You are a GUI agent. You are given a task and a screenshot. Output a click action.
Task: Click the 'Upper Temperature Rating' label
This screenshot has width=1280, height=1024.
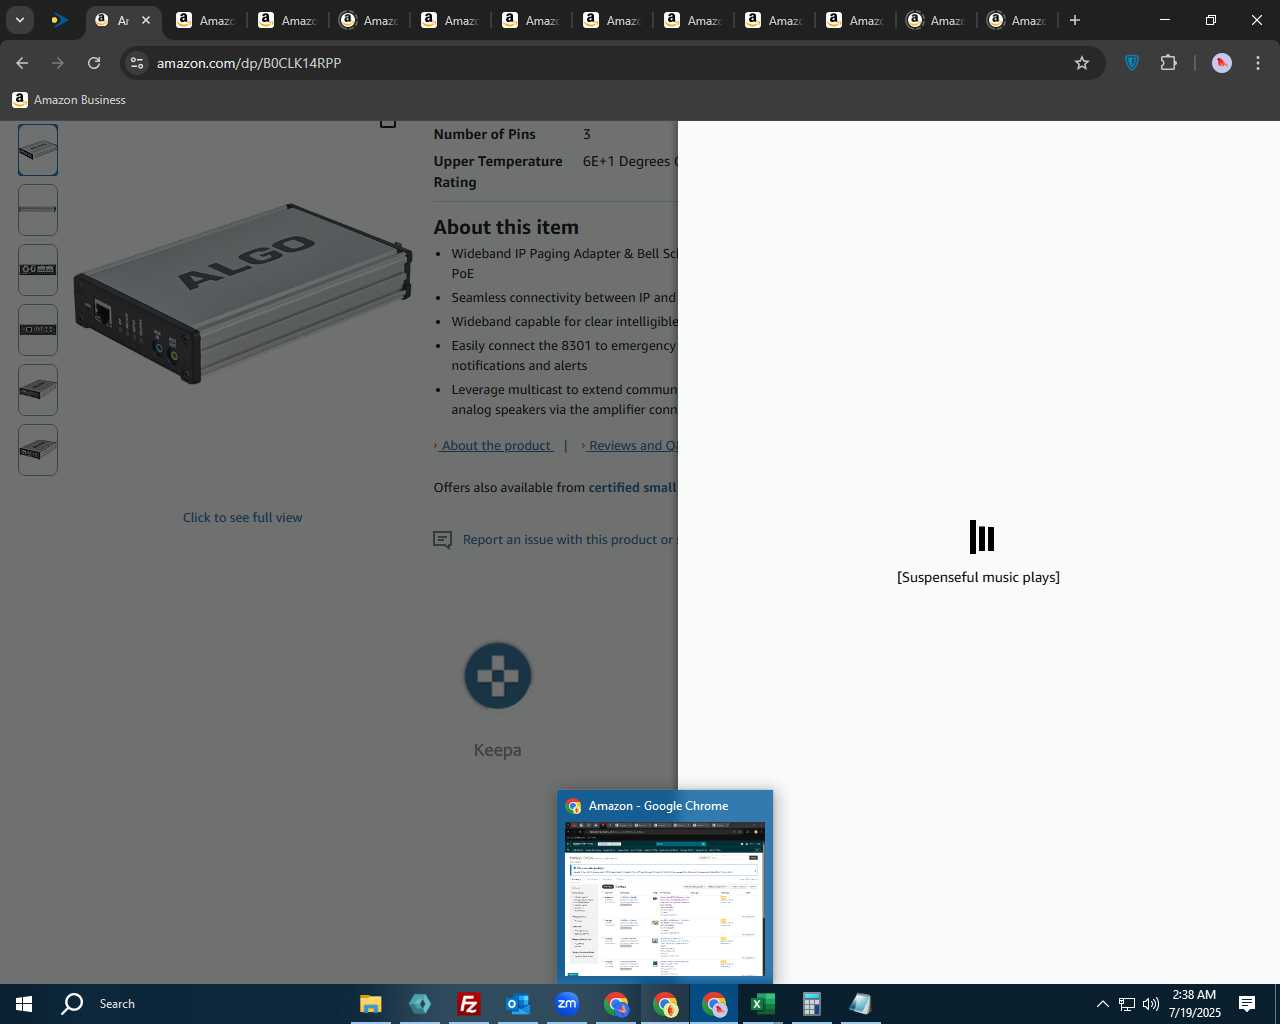(x=498, y=172)
